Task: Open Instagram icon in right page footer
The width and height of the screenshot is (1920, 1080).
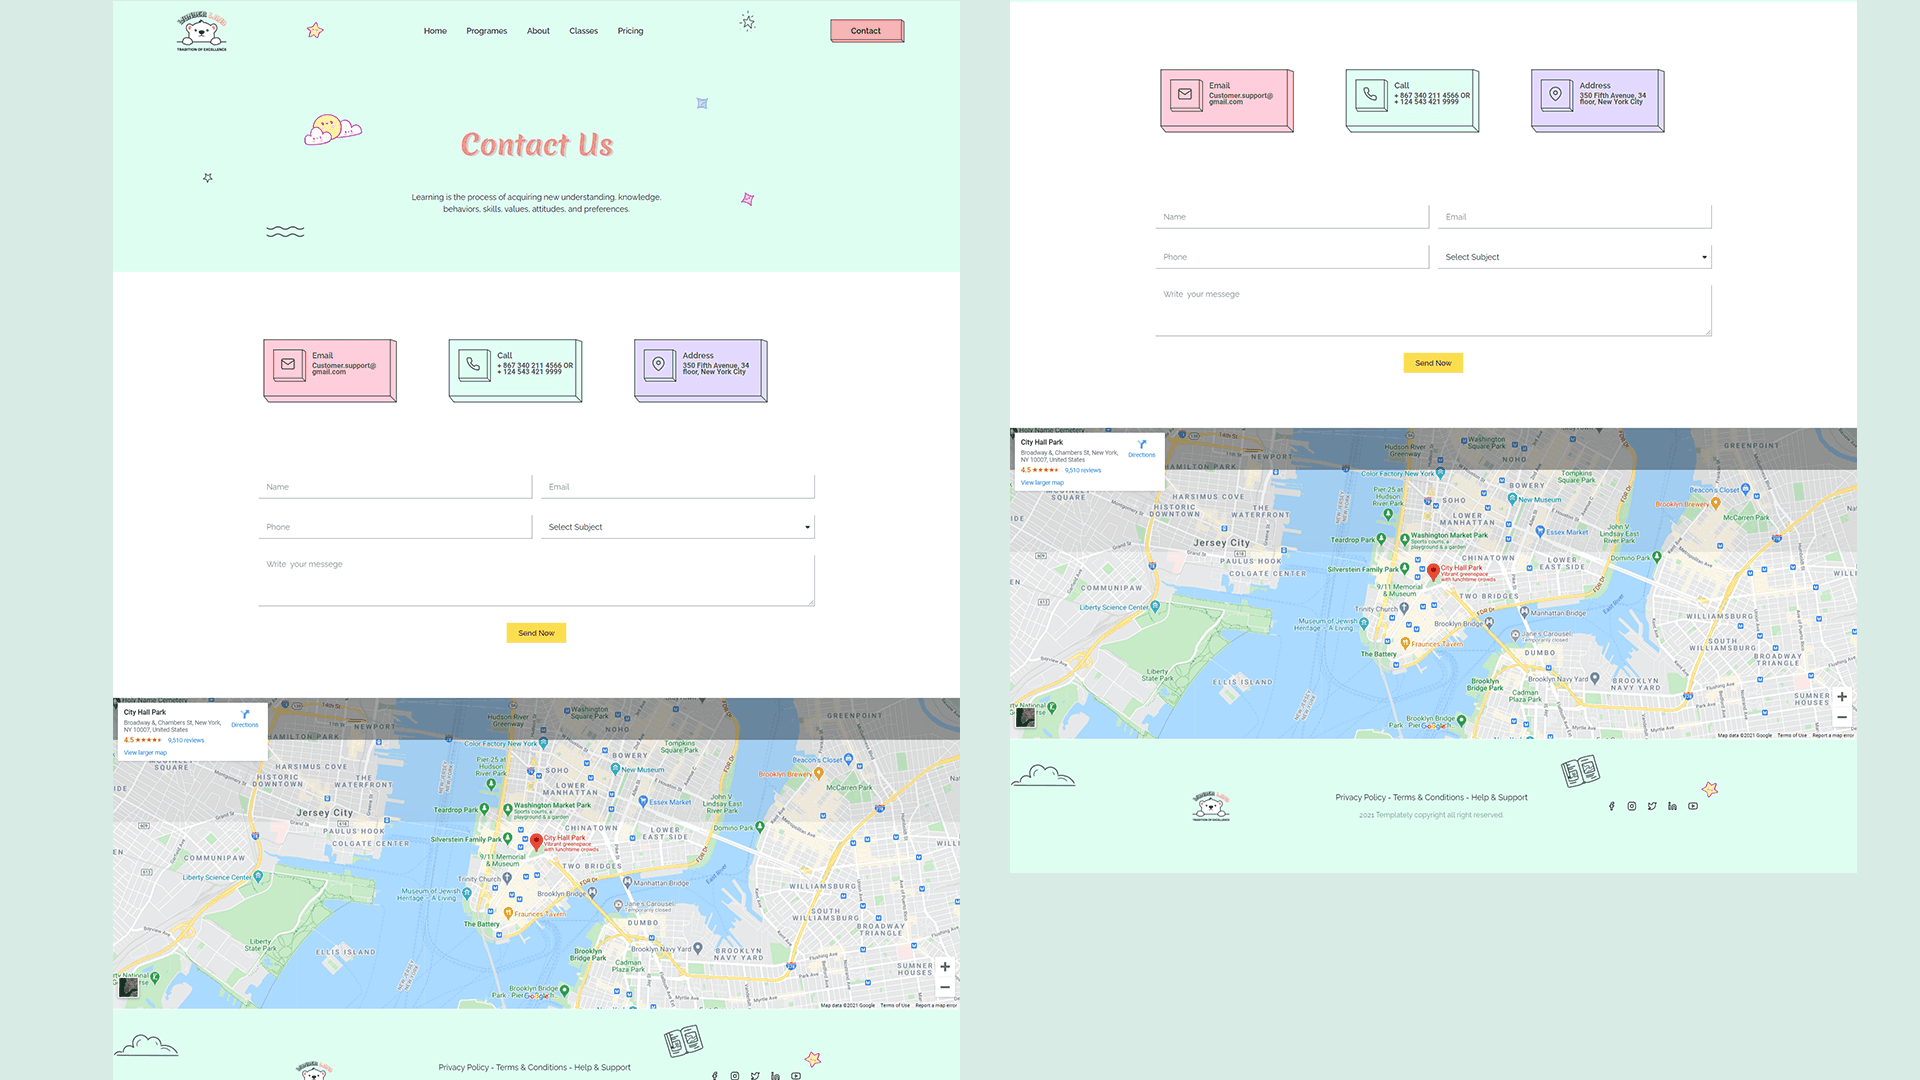Action: point(1632,806)
